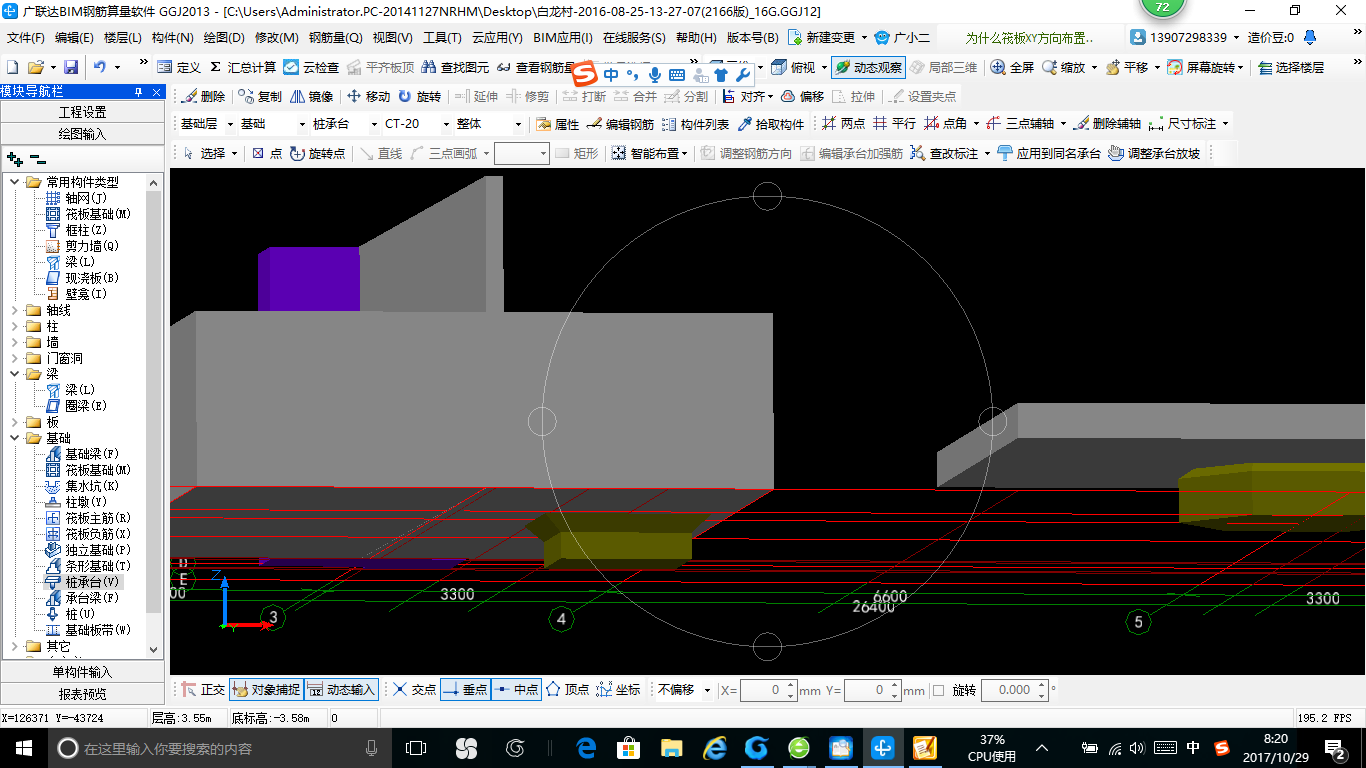The image size is (1366, 768).
Task: Open the 文件(F) menu
Action: pos(26,38)
